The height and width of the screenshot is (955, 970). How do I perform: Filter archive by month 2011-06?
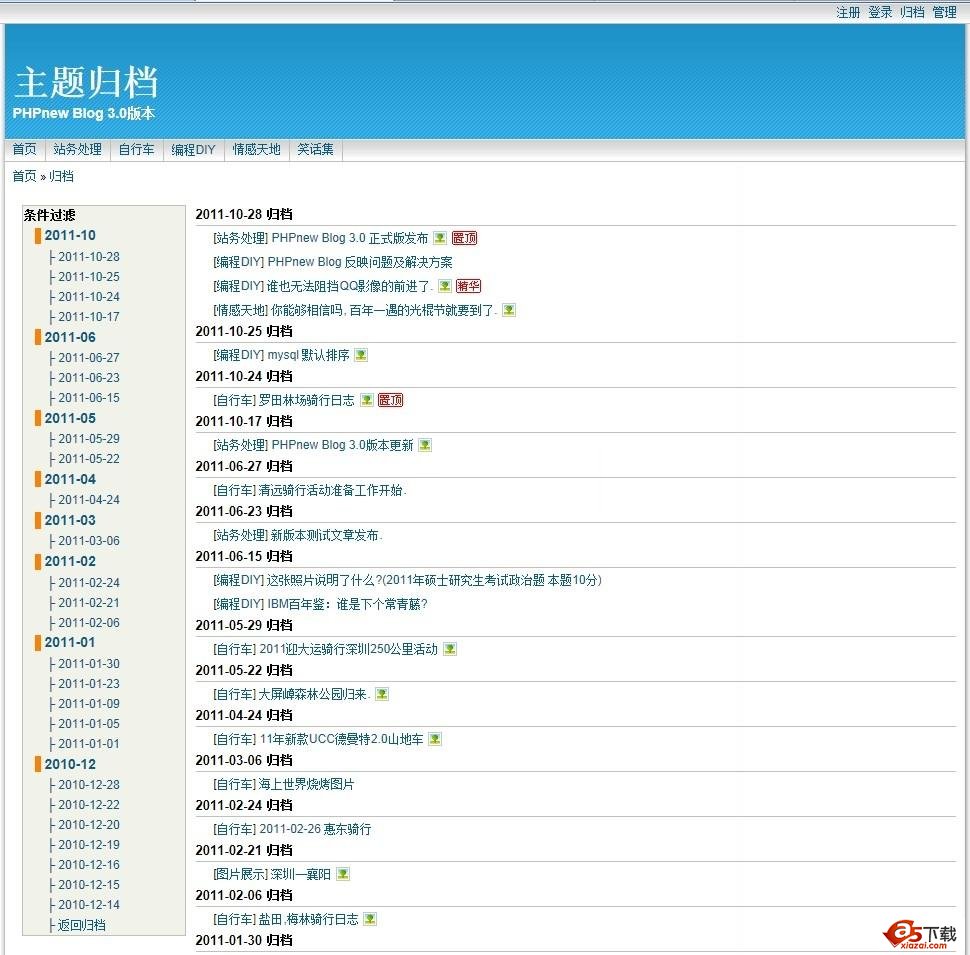[70, 337]
